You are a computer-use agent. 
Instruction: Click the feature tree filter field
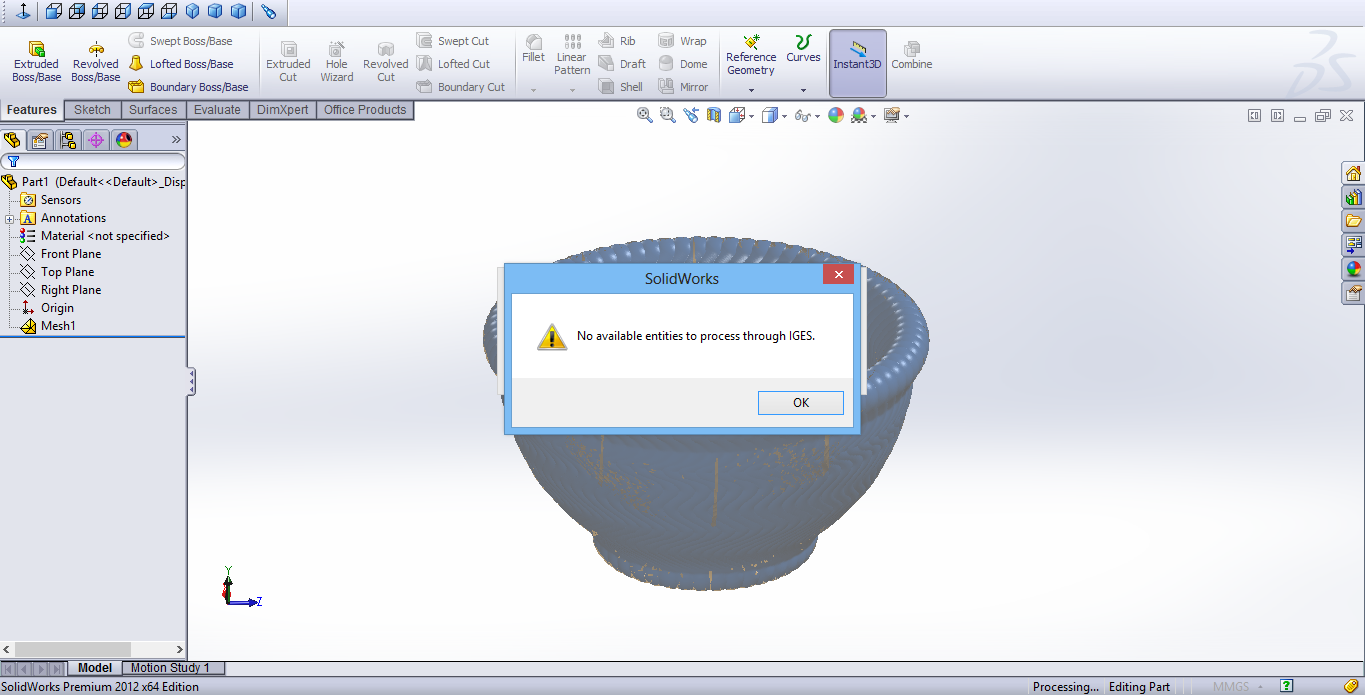(93, 161)
